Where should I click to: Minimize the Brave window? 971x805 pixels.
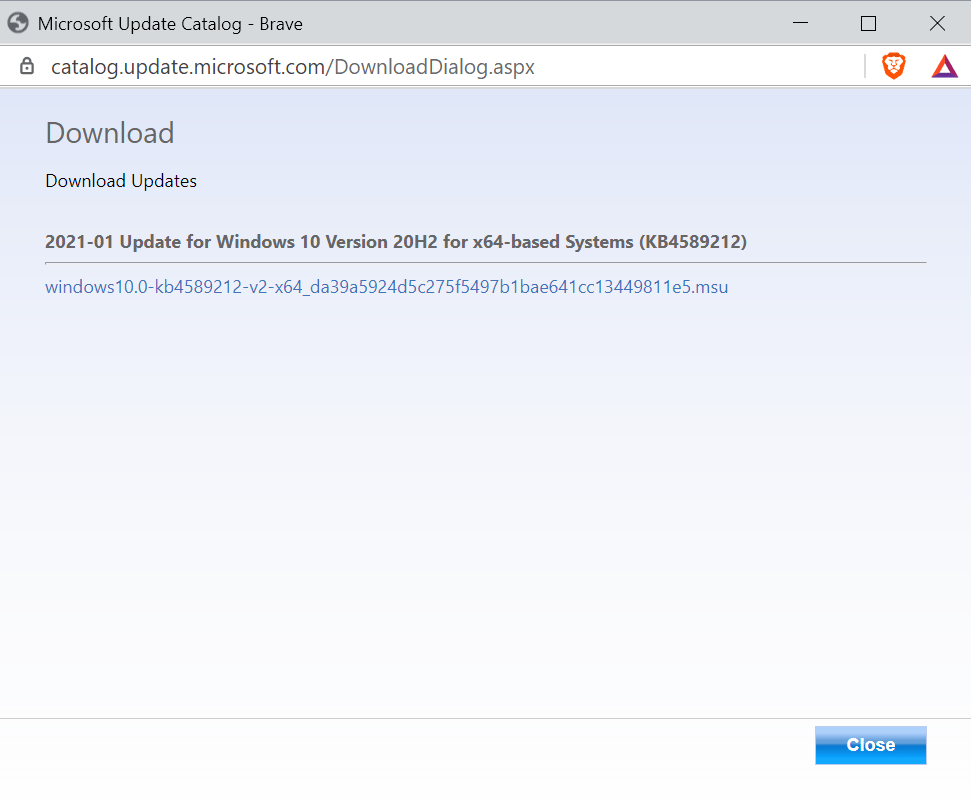[800, 23]
